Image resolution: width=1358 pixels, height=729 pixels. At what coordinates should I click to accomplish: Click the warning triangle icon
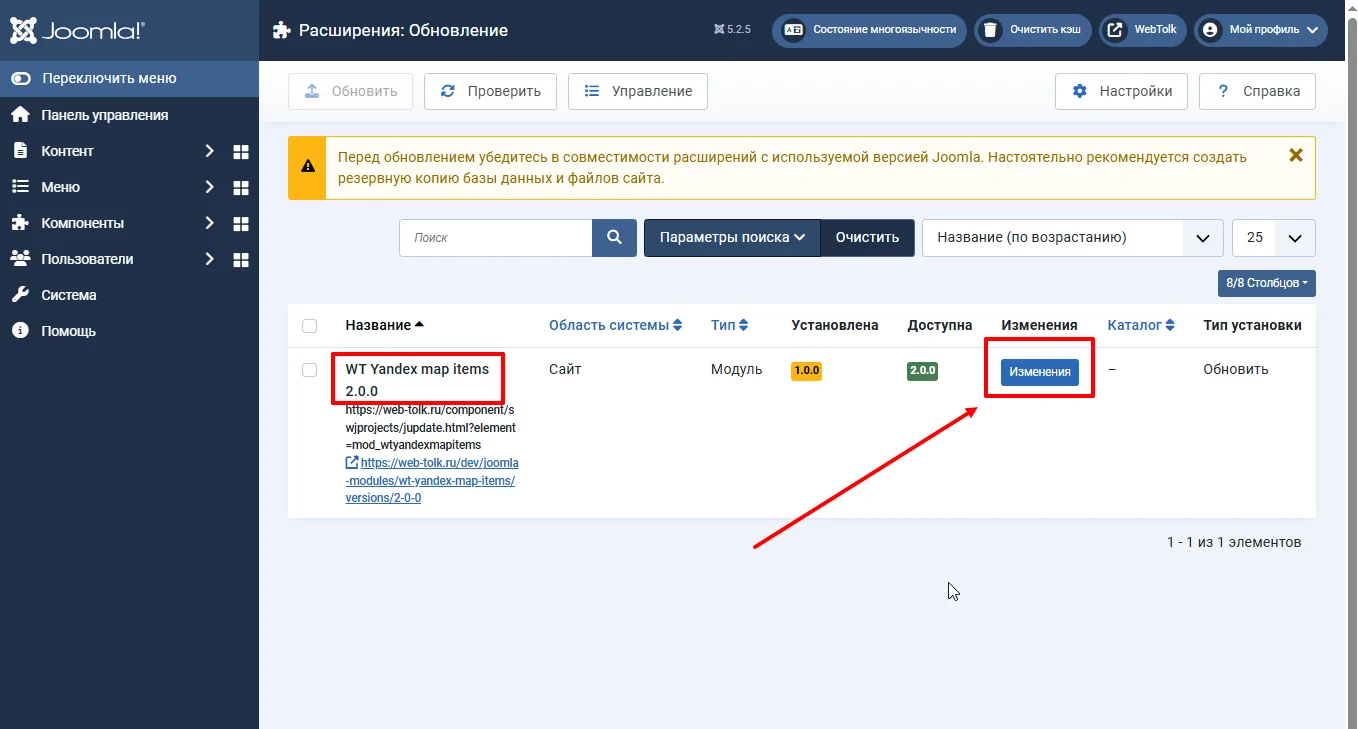[x=307, y=167]
